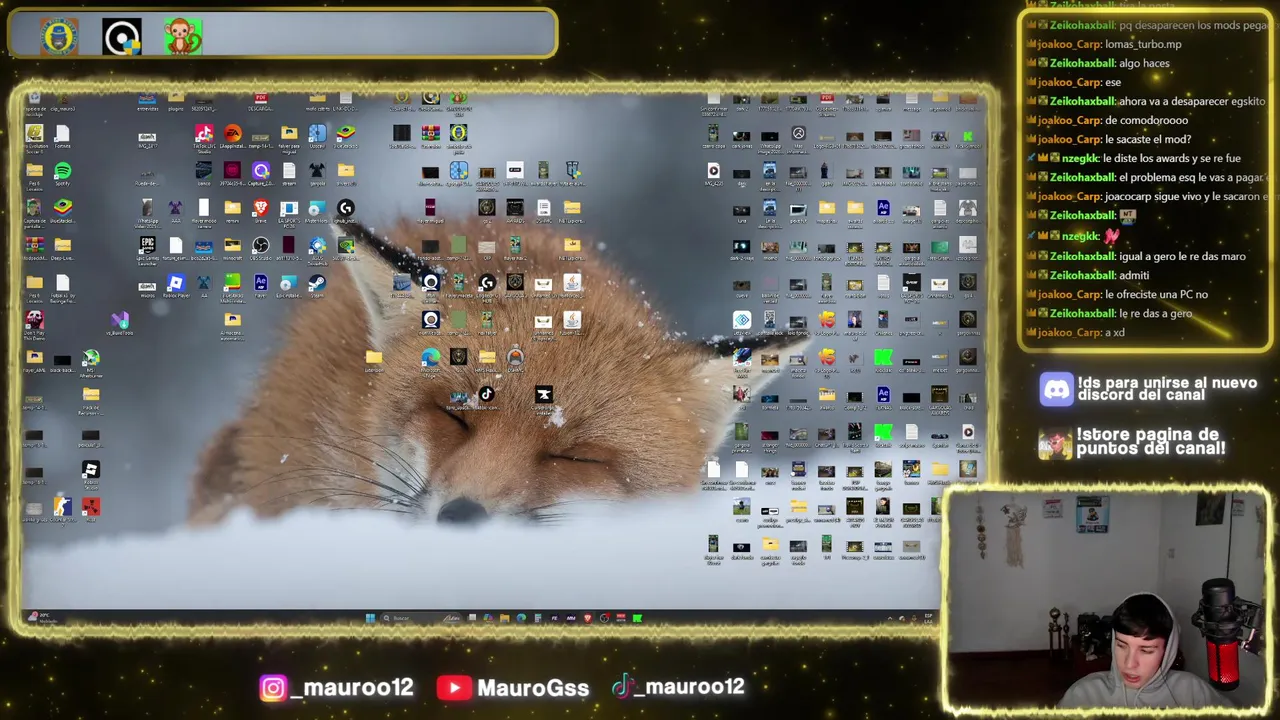Select the vs_BuildTools installer icon
Image resolution: width=1280 pixels, height=720 pixels.
pos(119,320)
